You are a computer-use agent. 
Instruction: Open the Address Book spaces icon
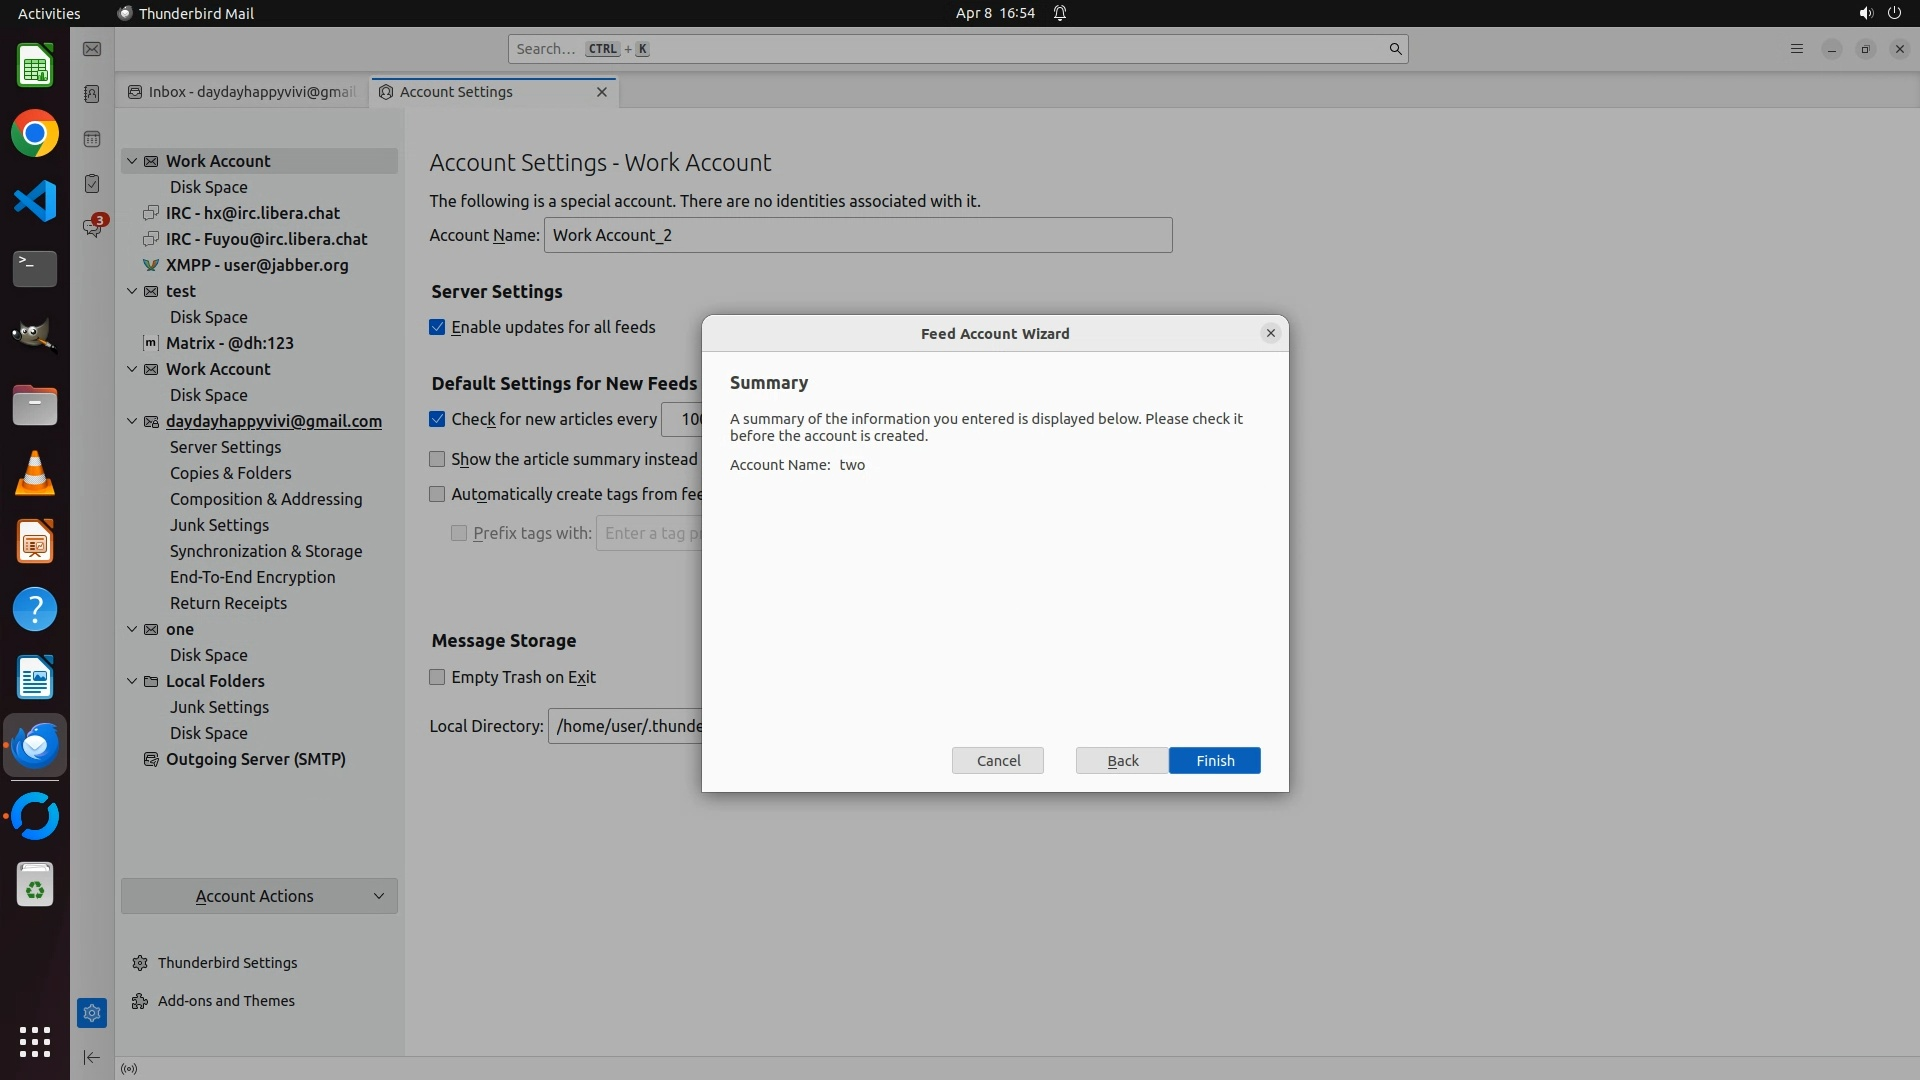92,94
